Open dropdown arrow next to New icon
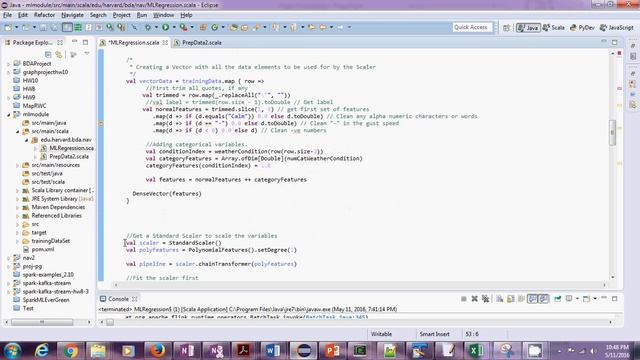The height and width of the screenshot is (360, 640). coord(16,27)
